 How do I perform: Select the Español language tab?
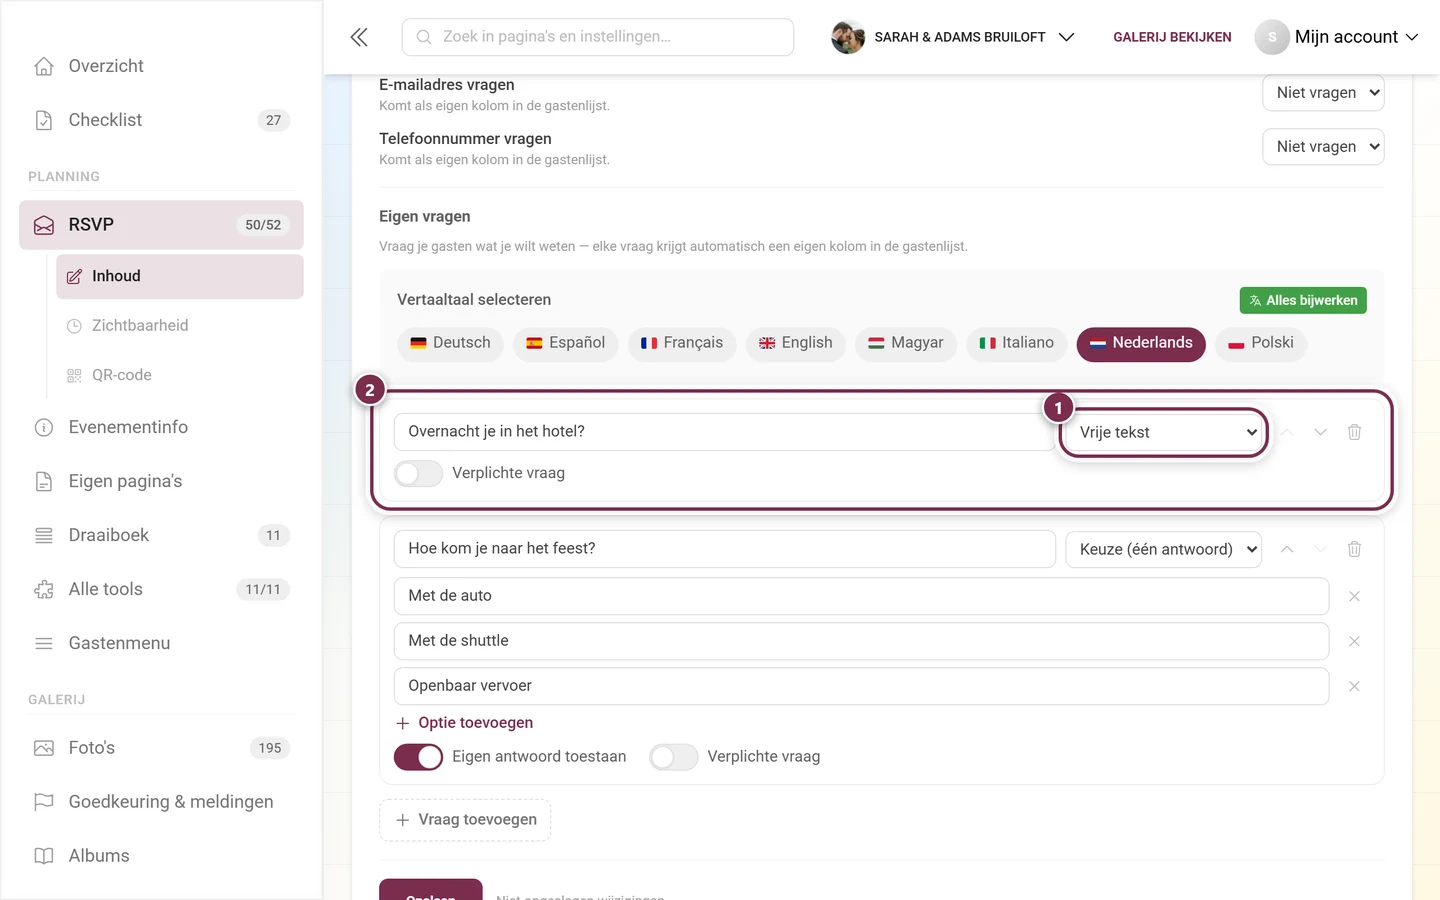click(566, 343)
